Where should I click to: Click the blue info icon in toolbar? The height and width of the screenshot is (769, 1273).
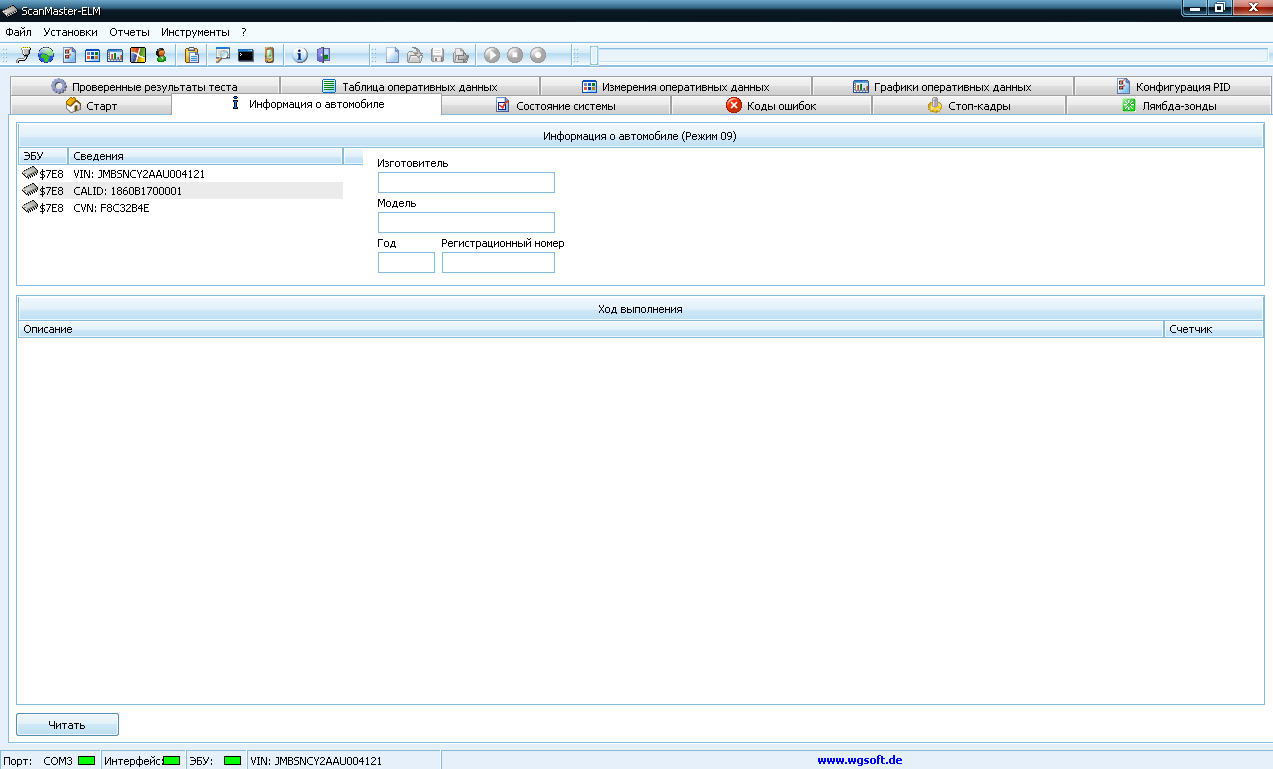click(300, 55)
